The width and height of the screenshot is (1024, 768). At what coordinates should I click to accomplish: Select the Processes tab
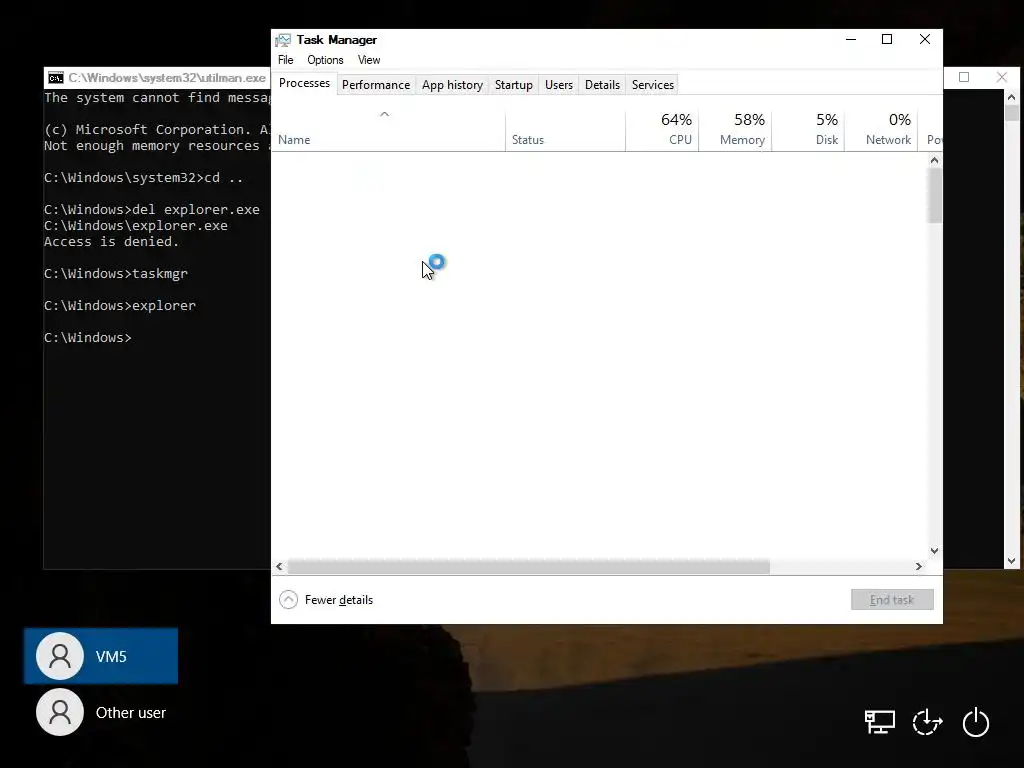(304, 84)
